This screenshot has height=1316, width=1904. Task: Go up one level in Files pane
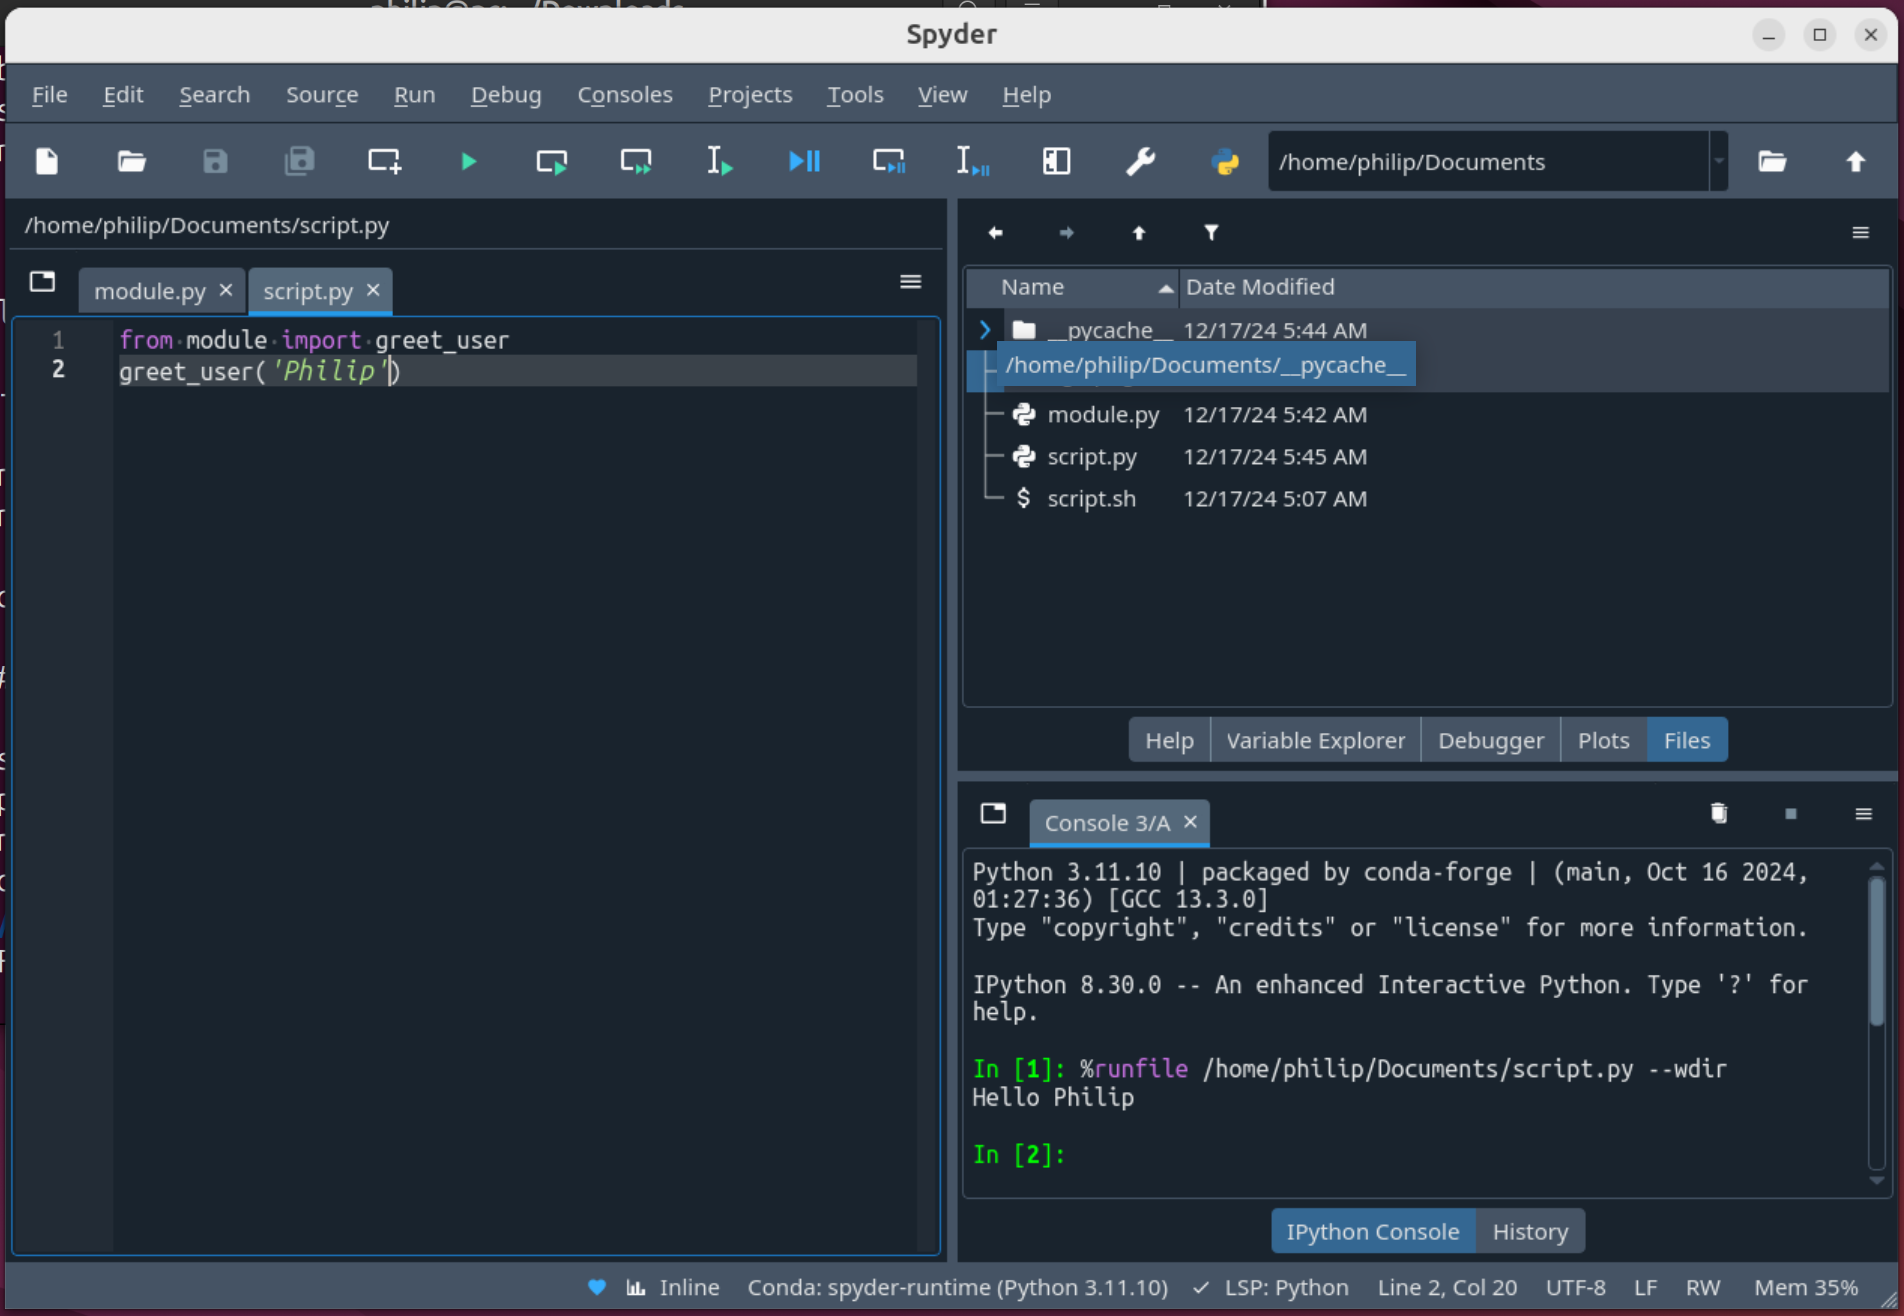(x=1138, y=233)
